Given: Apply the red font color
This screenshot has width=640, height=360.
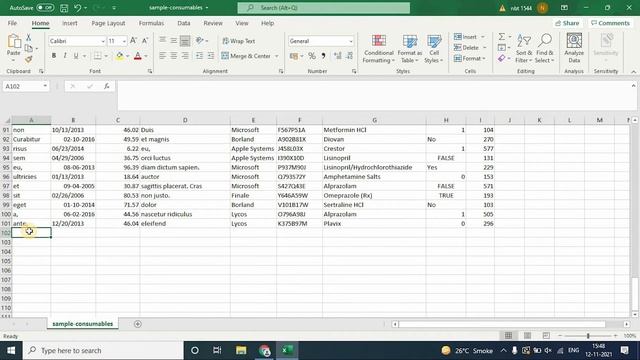Looking at the screenshot, I should (x=138, y=56).
